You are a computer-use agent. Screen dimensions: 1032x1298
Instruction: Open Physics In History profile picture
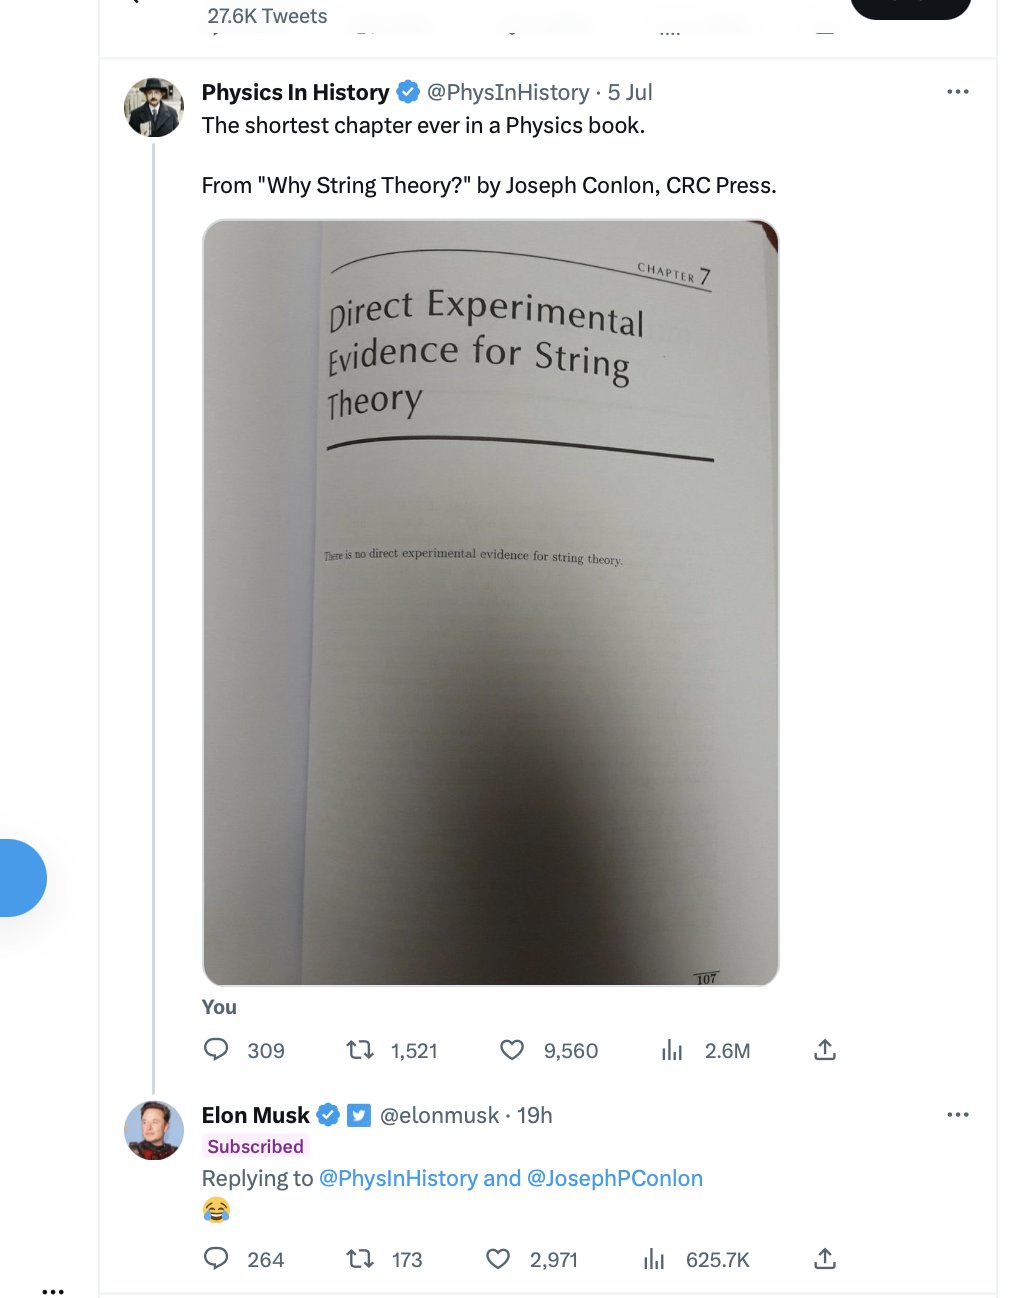[x=154, y=107]
